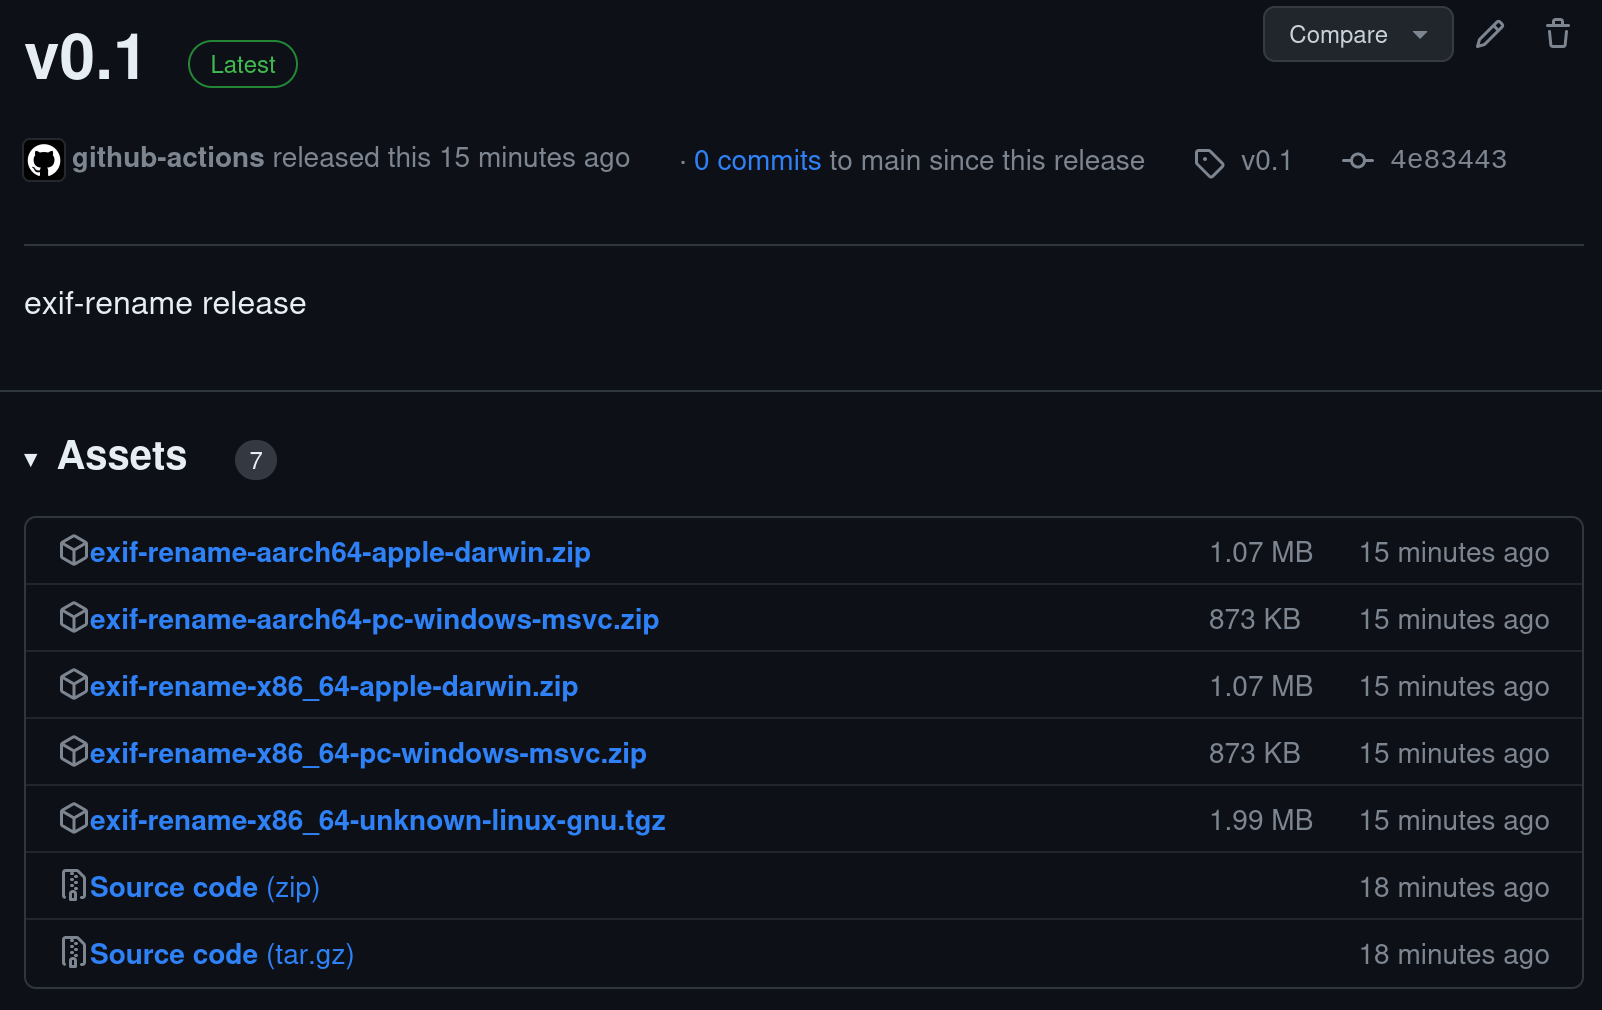Click zip file icon for Source code (tar.gz)

click(x=74, y=953)
